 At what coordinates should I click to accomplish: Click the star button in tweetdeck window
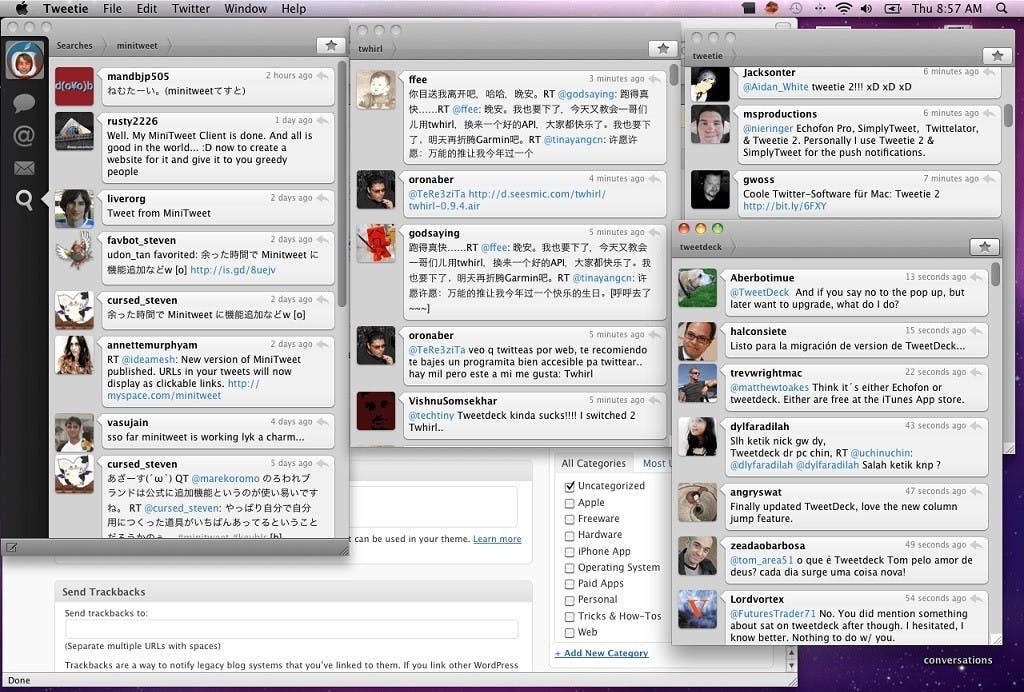pos(984,247)
